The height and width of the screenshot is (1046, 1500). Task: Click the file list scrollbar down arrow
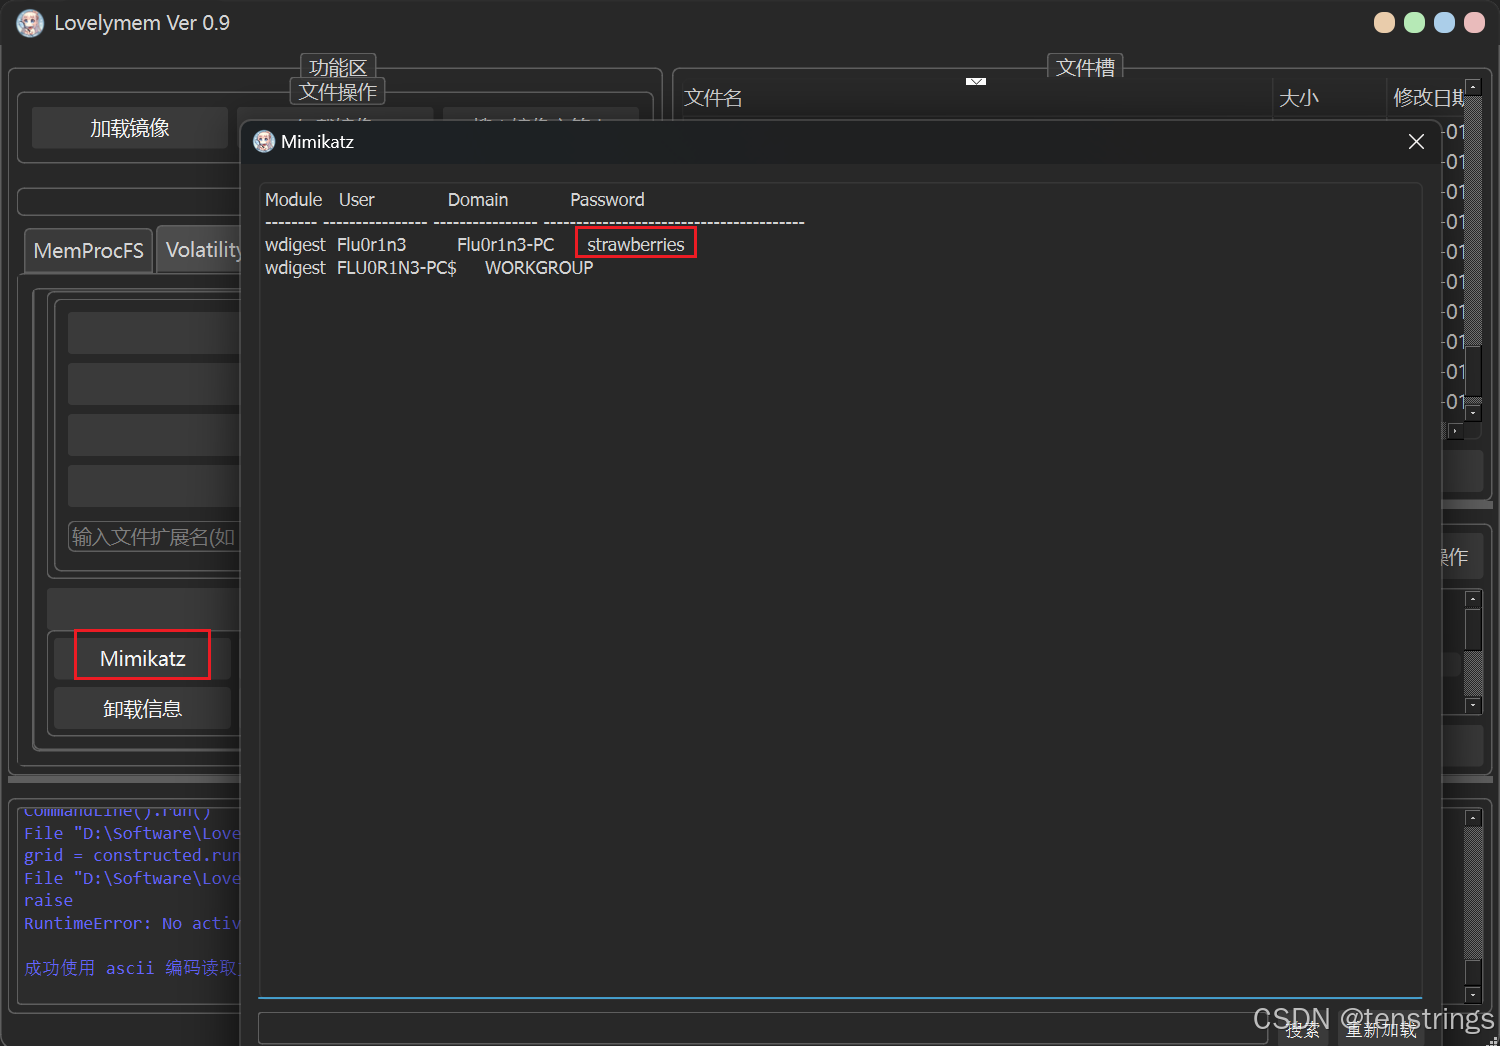point(1473,412)
